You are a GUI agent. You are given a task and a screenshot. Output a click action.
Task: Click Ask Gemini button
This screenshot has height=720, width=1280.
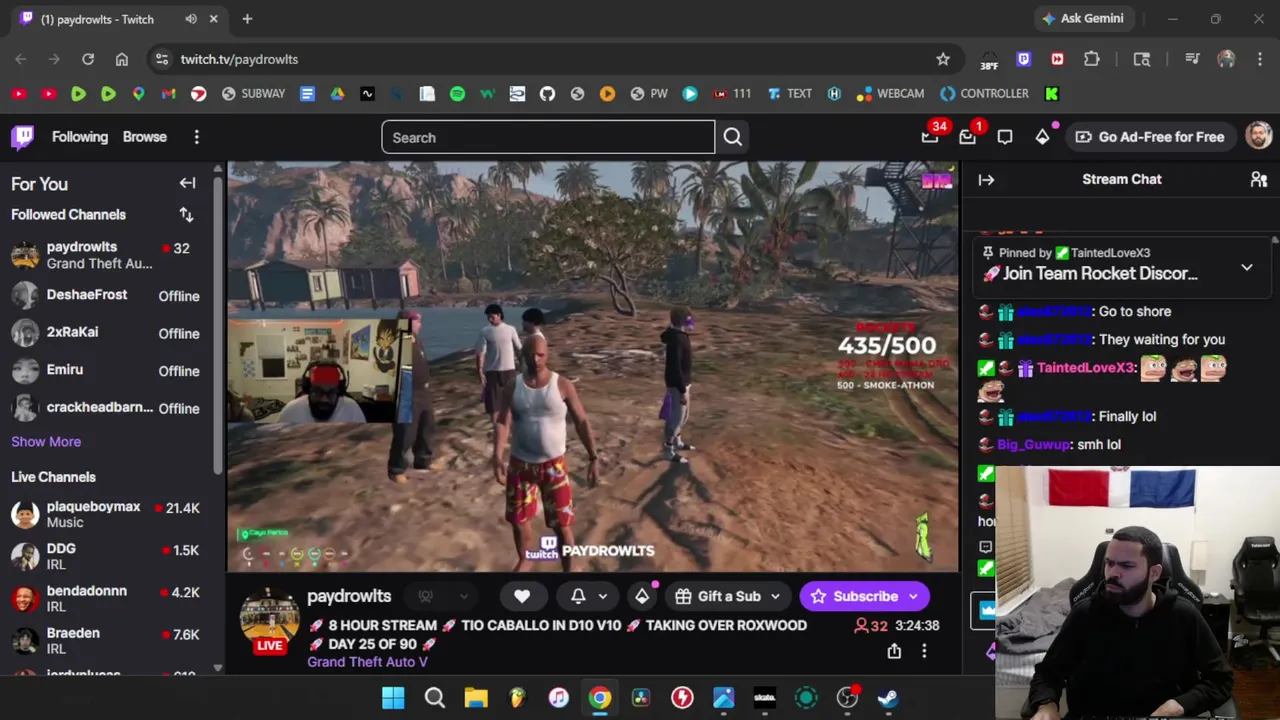pos(1083,19)
